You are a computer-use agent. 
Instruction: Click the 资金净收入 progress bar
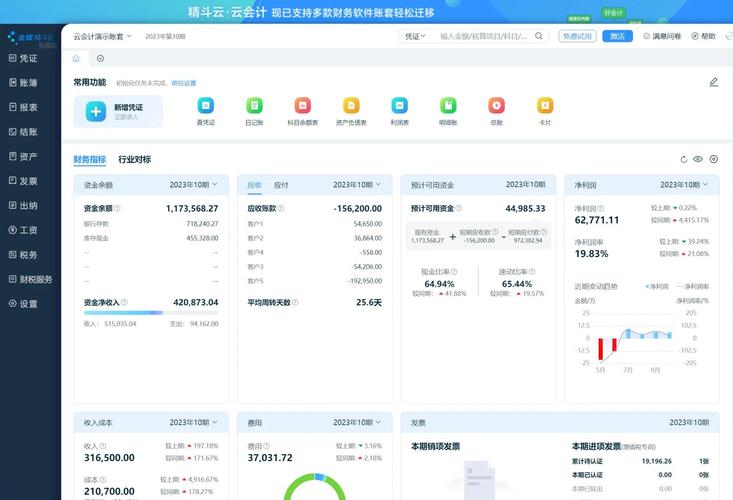(x=151, y=313)
